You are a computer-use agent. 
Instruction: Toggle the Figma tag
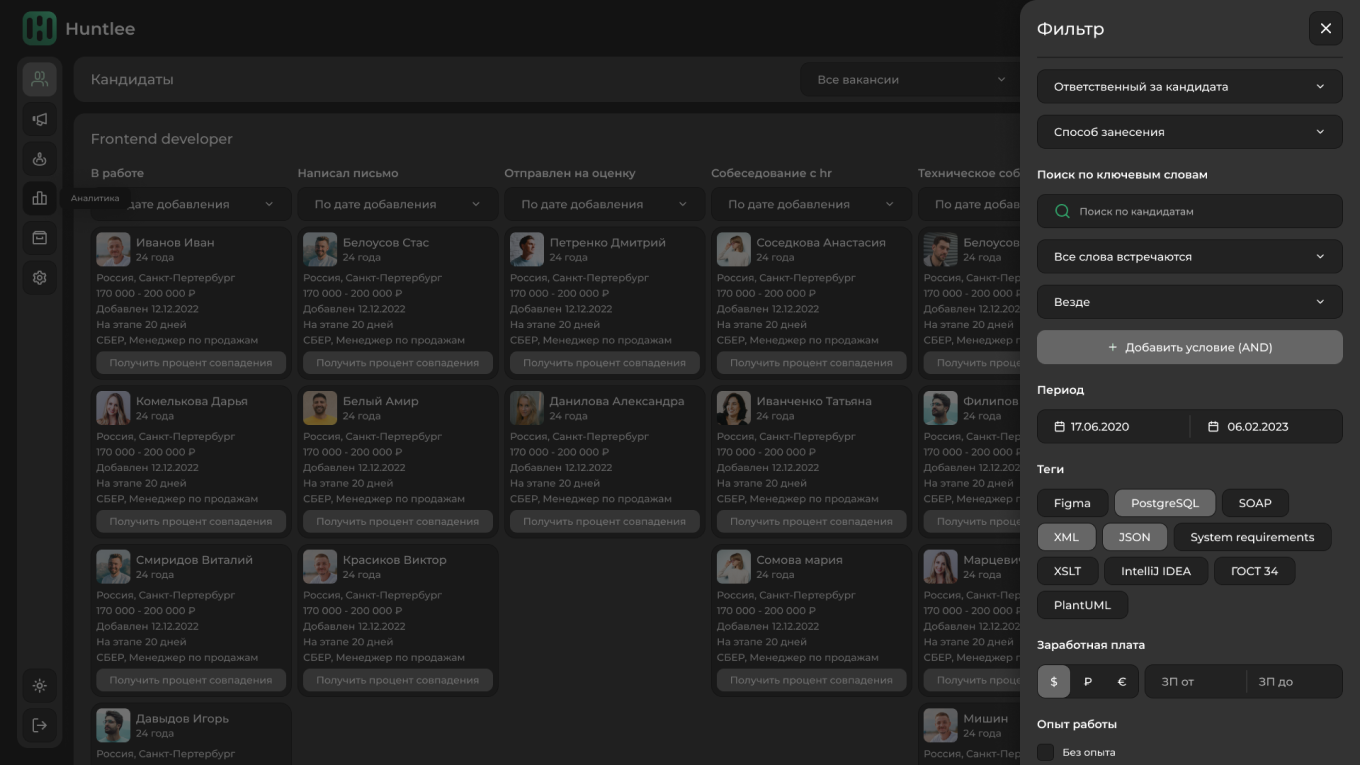(1072, 503)
